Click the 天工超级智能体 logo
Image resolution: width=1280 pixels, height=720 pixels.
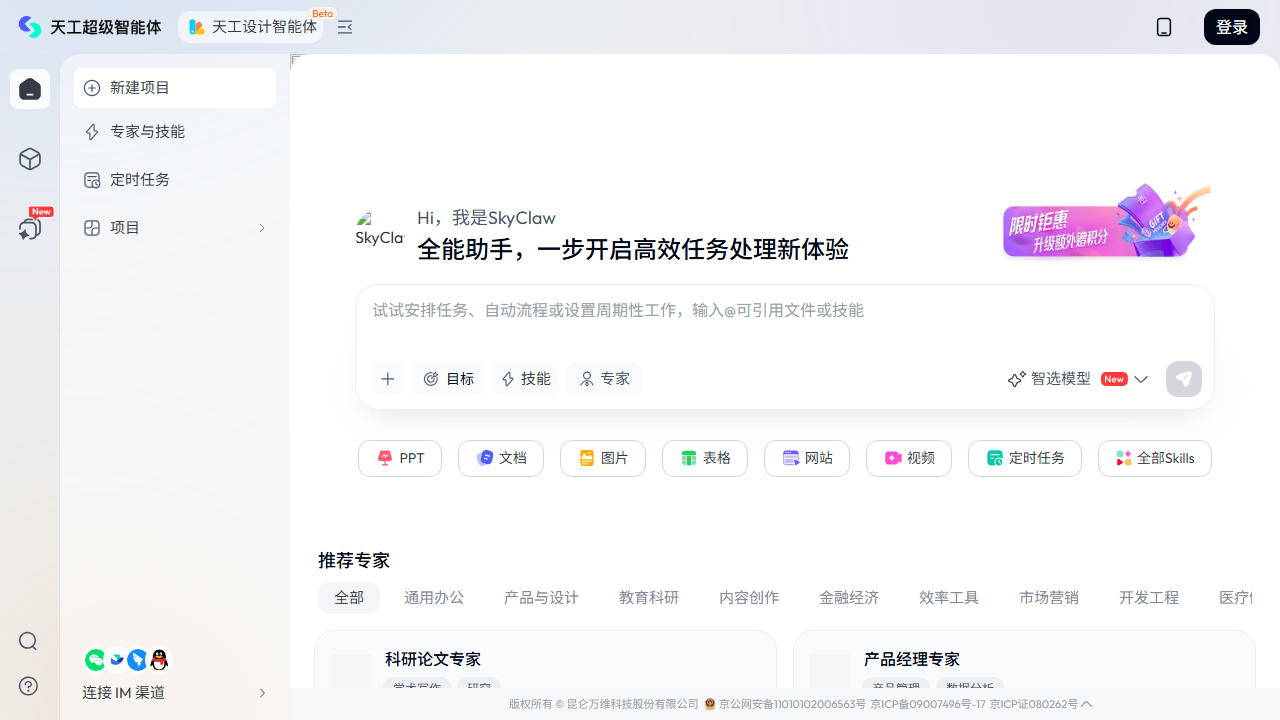[90, 27]
